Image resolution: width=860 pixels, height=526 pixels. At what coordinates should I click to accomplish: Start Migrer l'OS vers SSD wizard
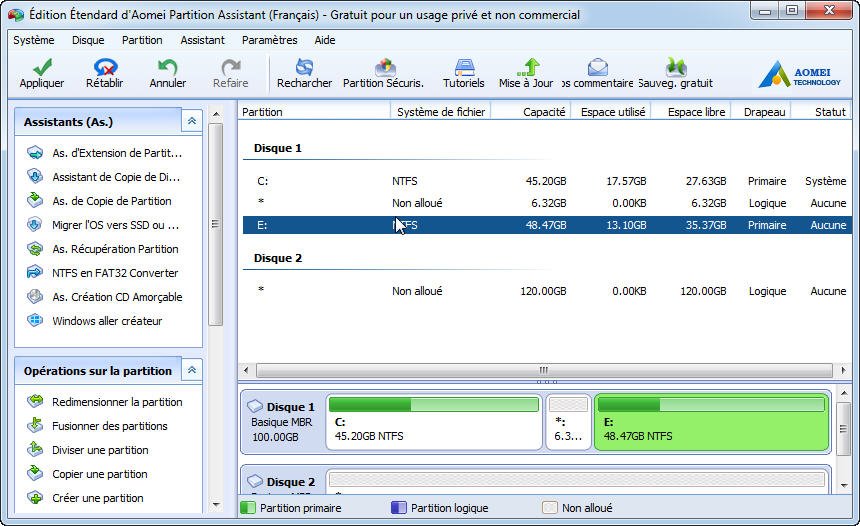point(103,225)
